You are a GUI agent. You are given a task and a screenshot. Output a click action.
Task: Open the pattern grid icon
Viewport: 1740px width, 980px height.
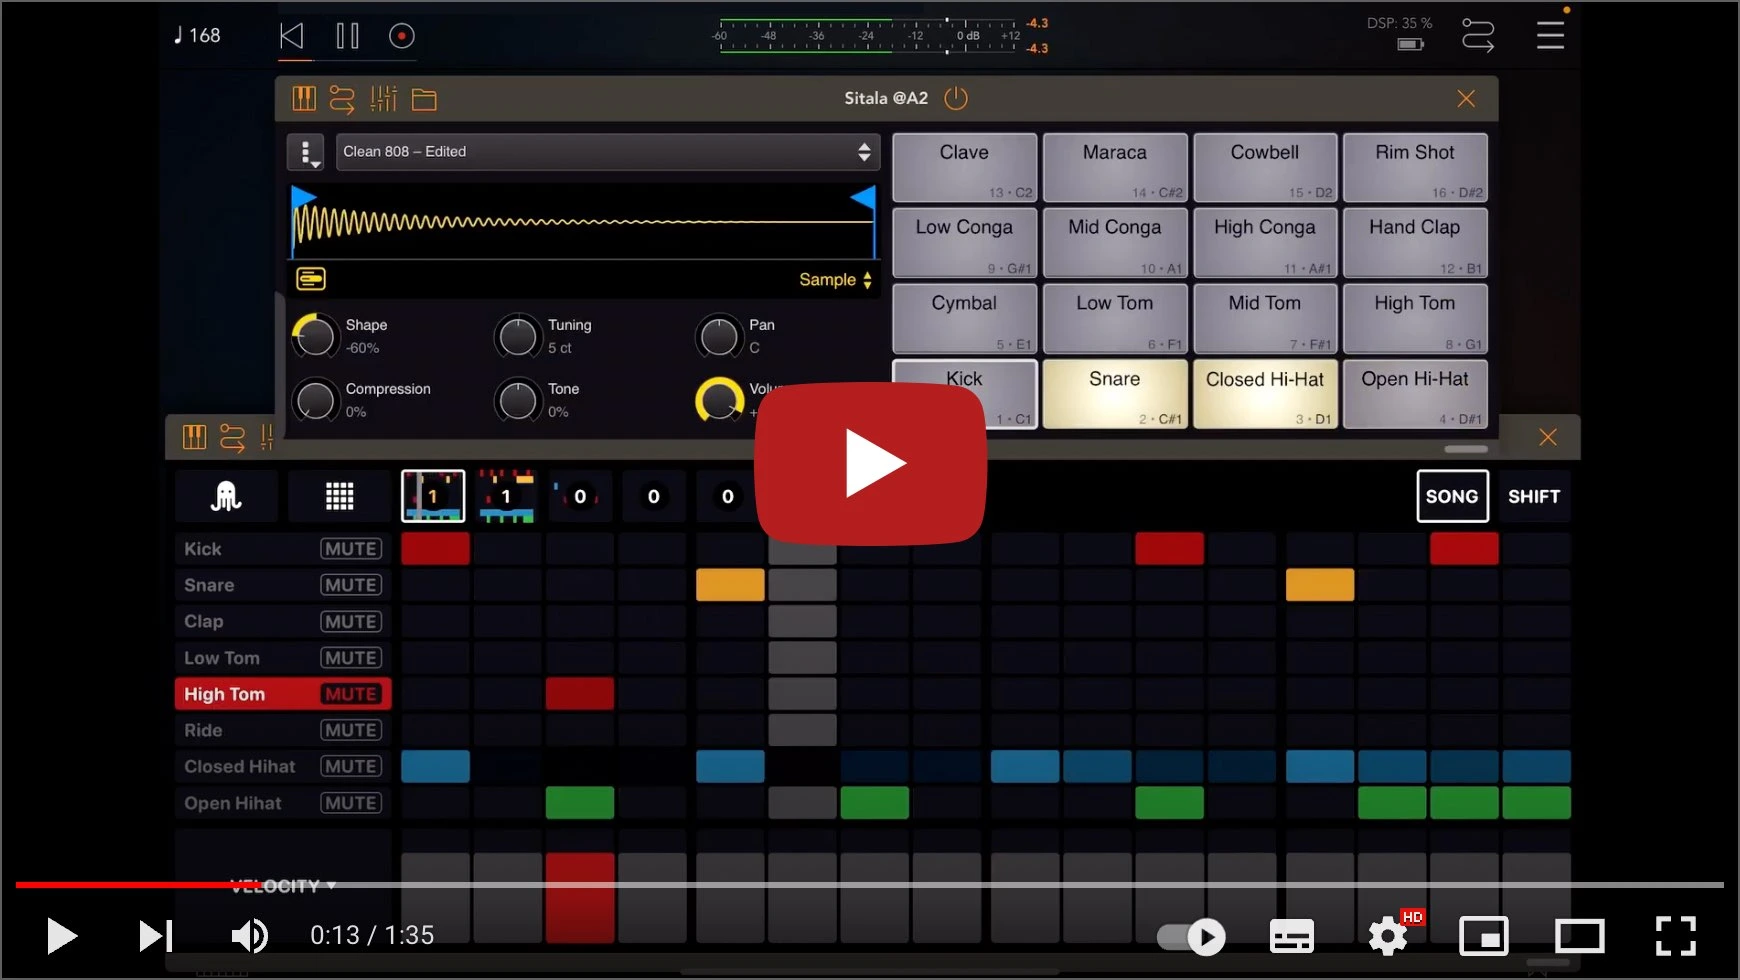pyautogui.click(x=339, y=496)
